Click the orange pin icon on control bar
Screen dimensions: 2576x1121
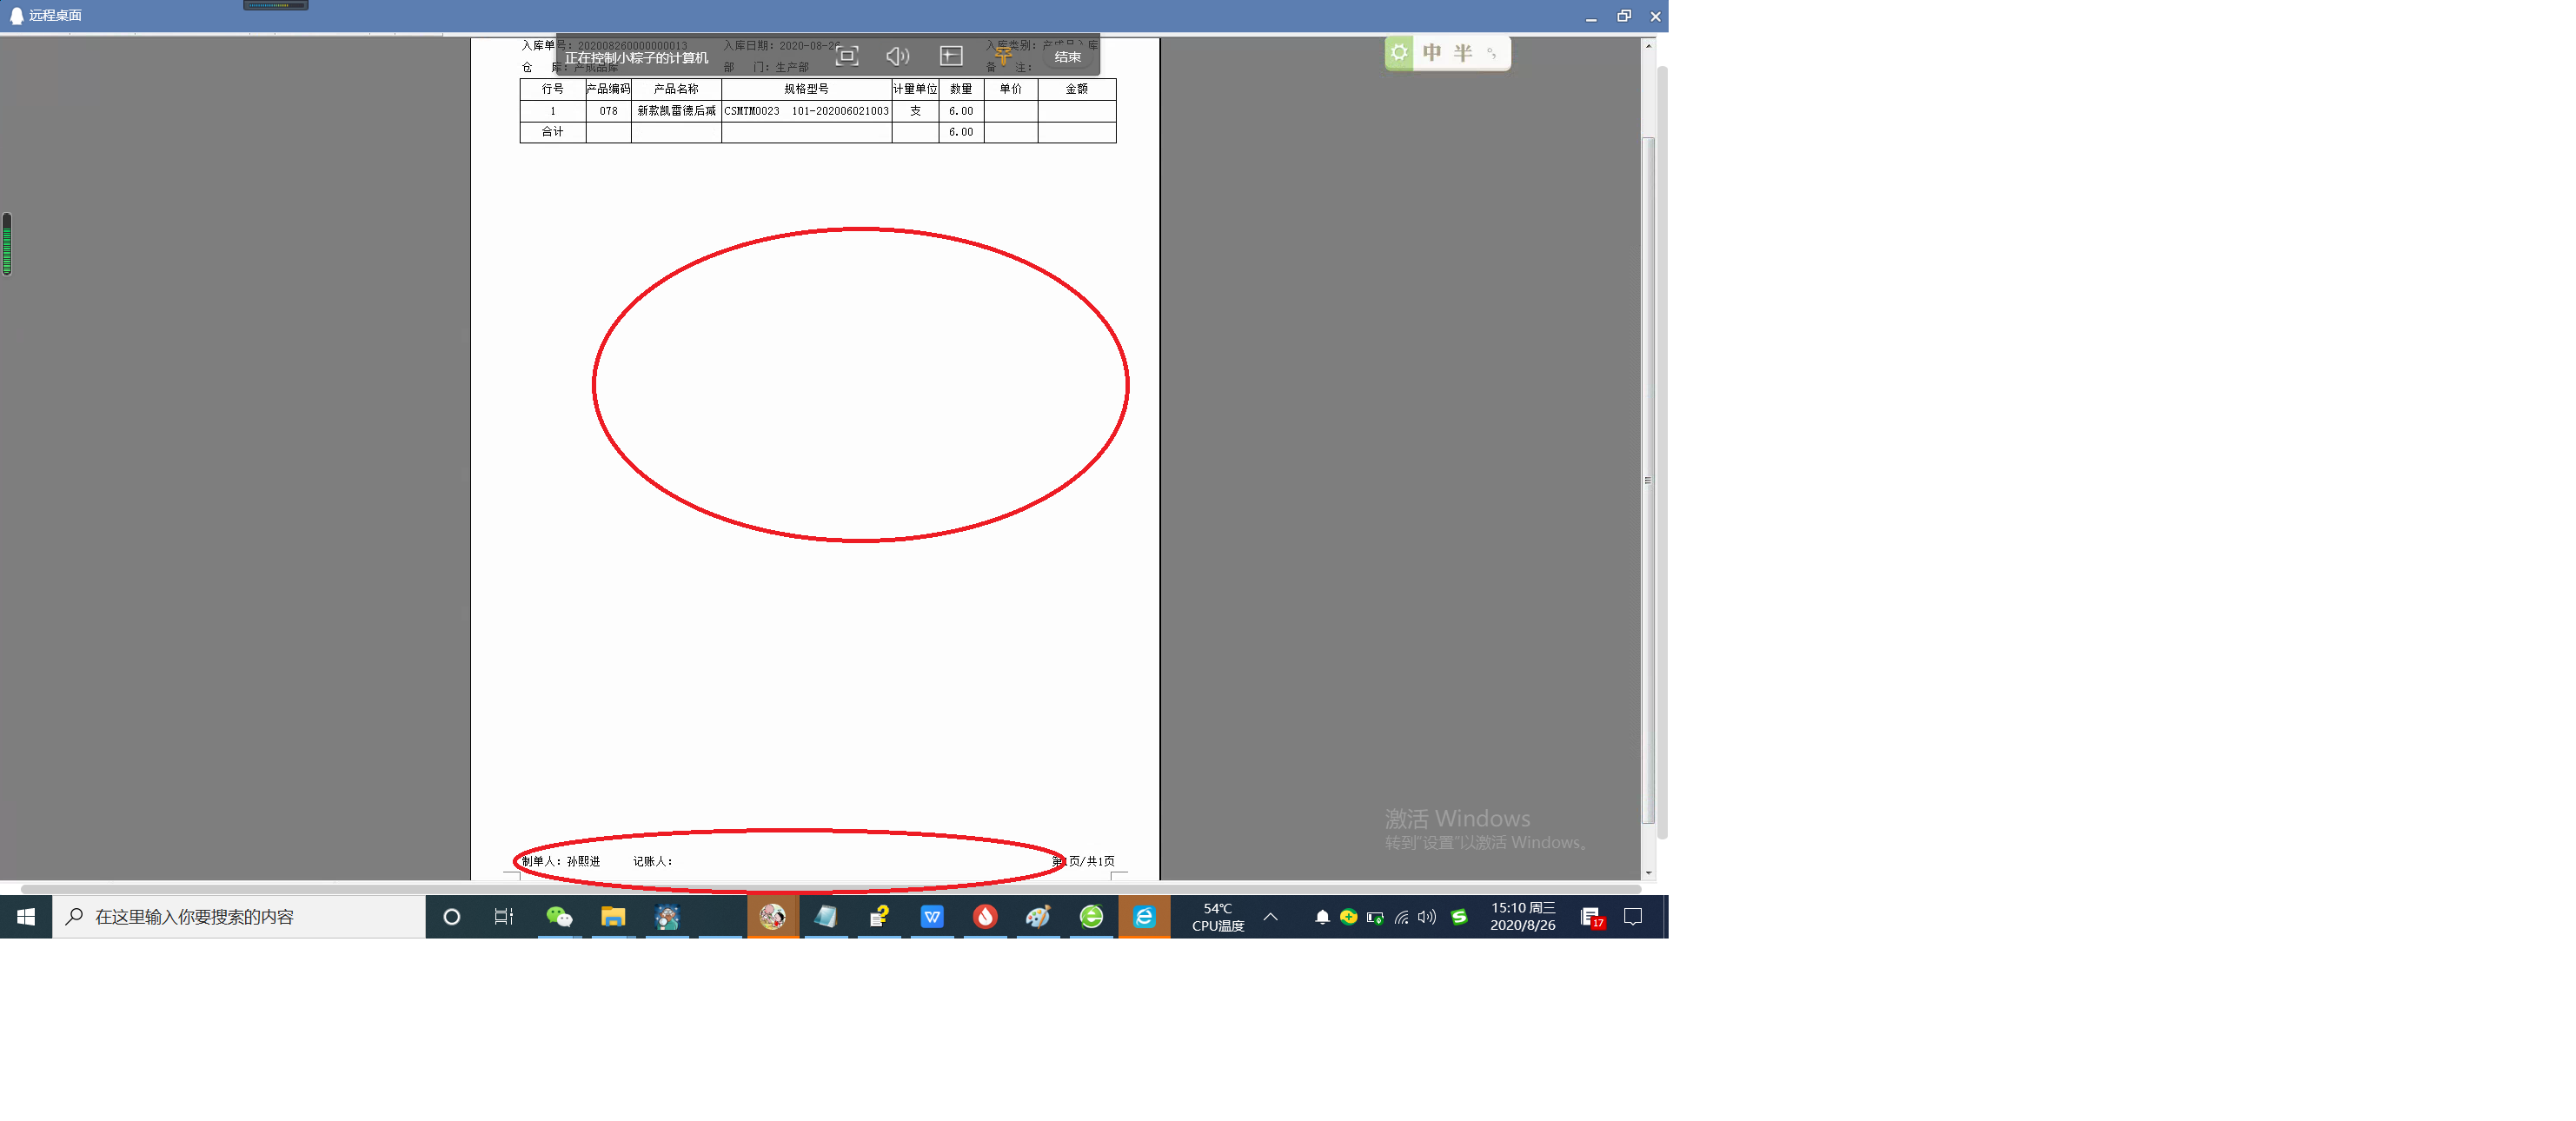coord(1003,56)
